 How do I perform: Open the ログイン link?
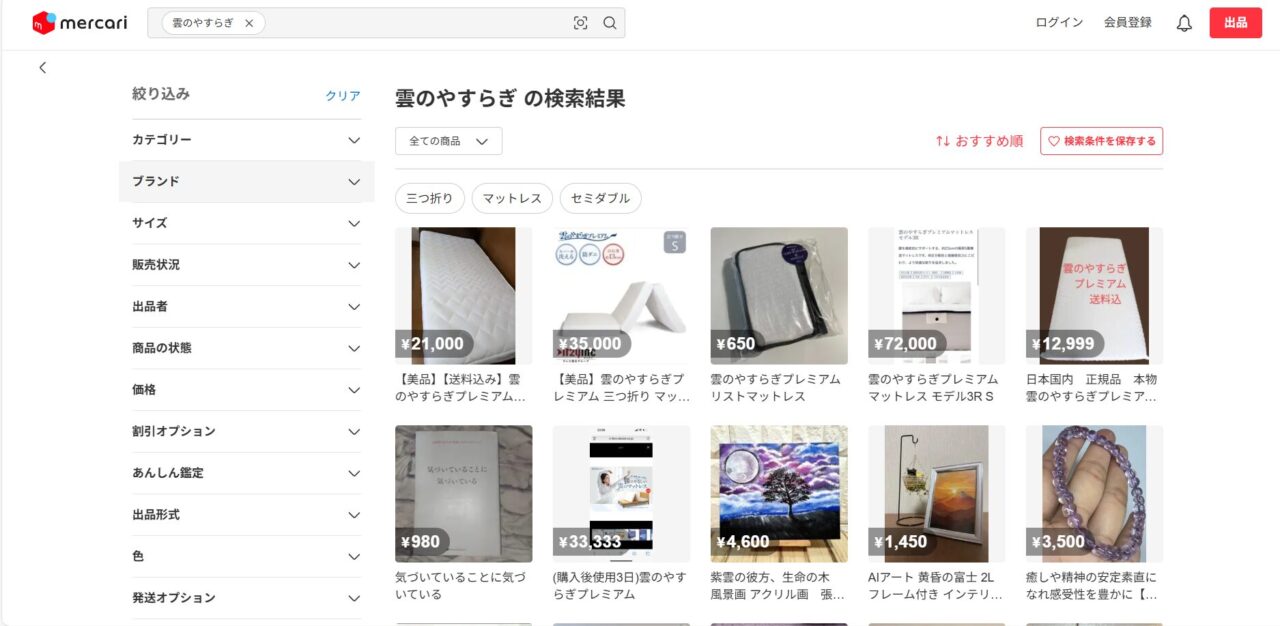1059,22
